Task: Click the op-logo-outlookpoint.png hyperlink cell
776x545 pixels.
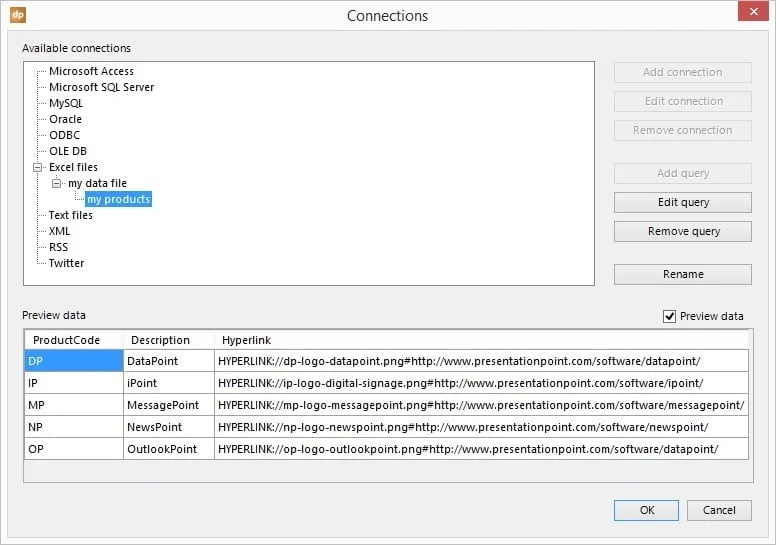Action: (481, 449)
